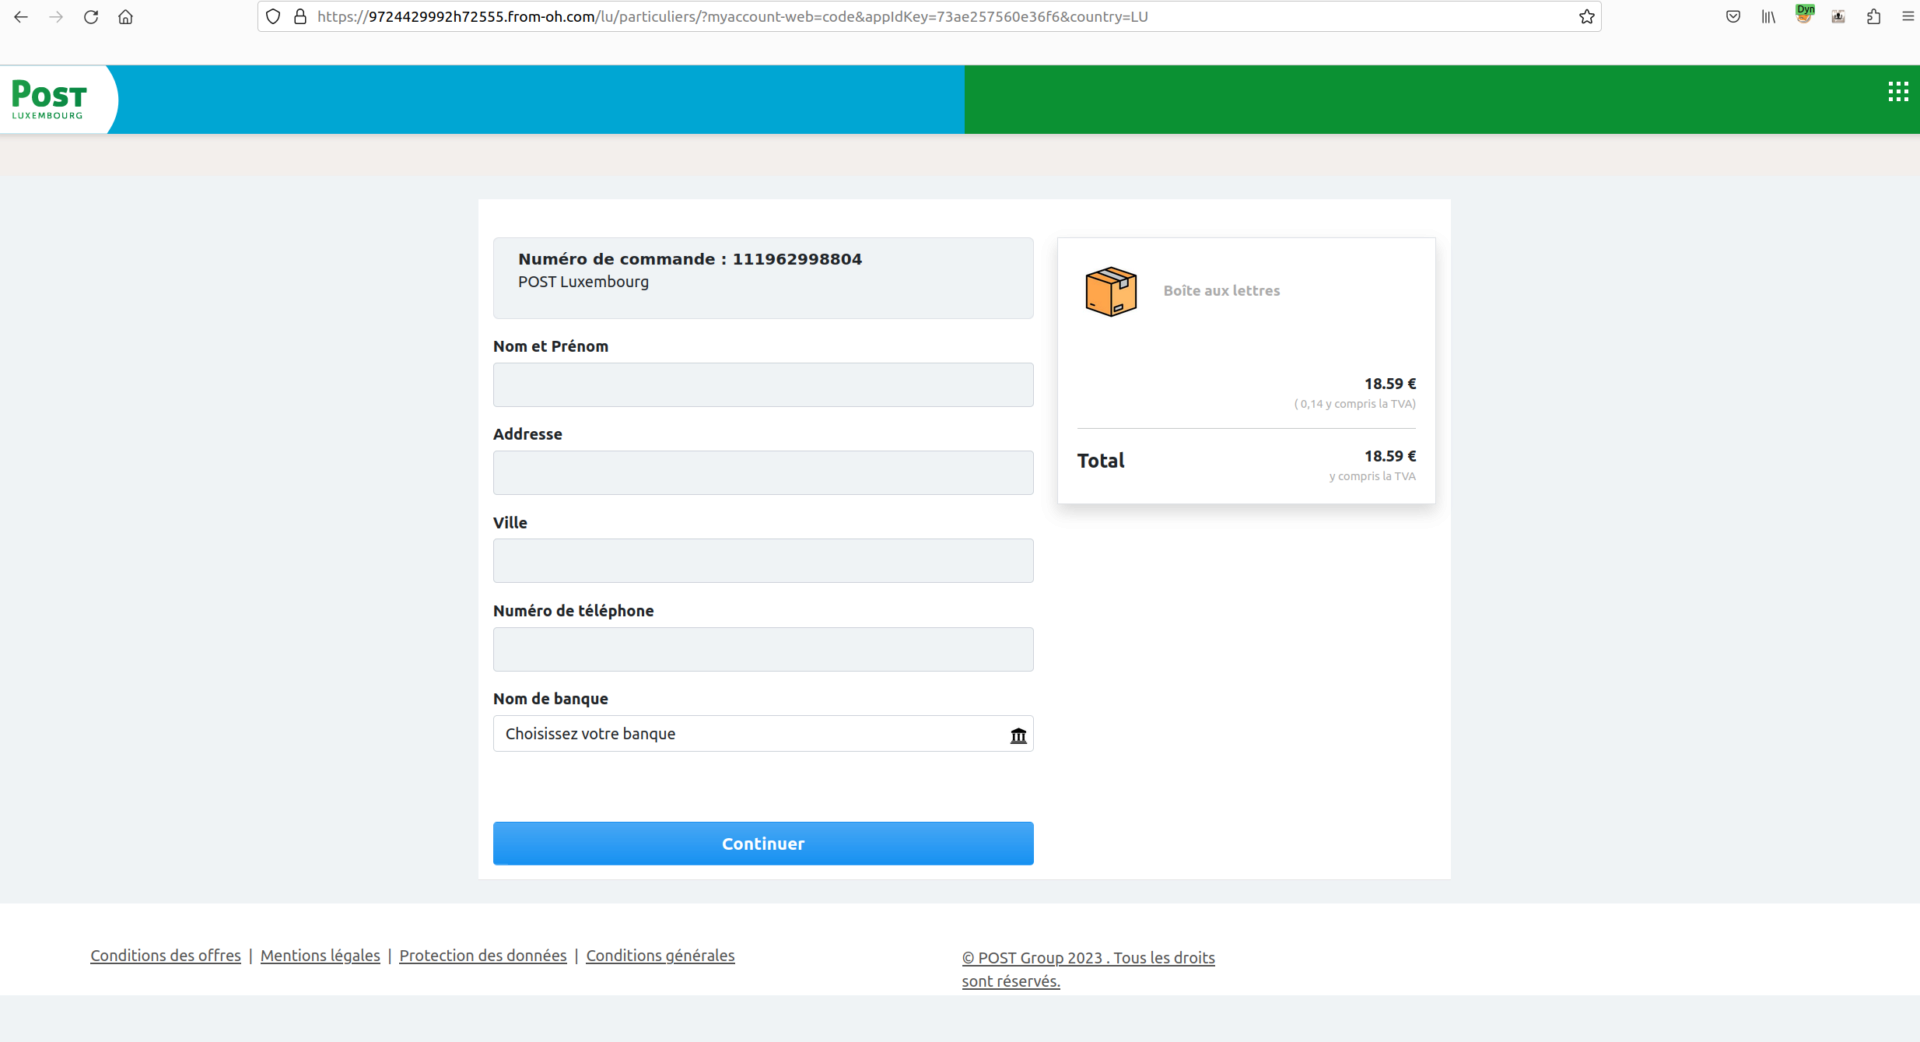Open the Protection des données link
The height and width of the screenshot is (1042, 1920).
pos(483,956)
